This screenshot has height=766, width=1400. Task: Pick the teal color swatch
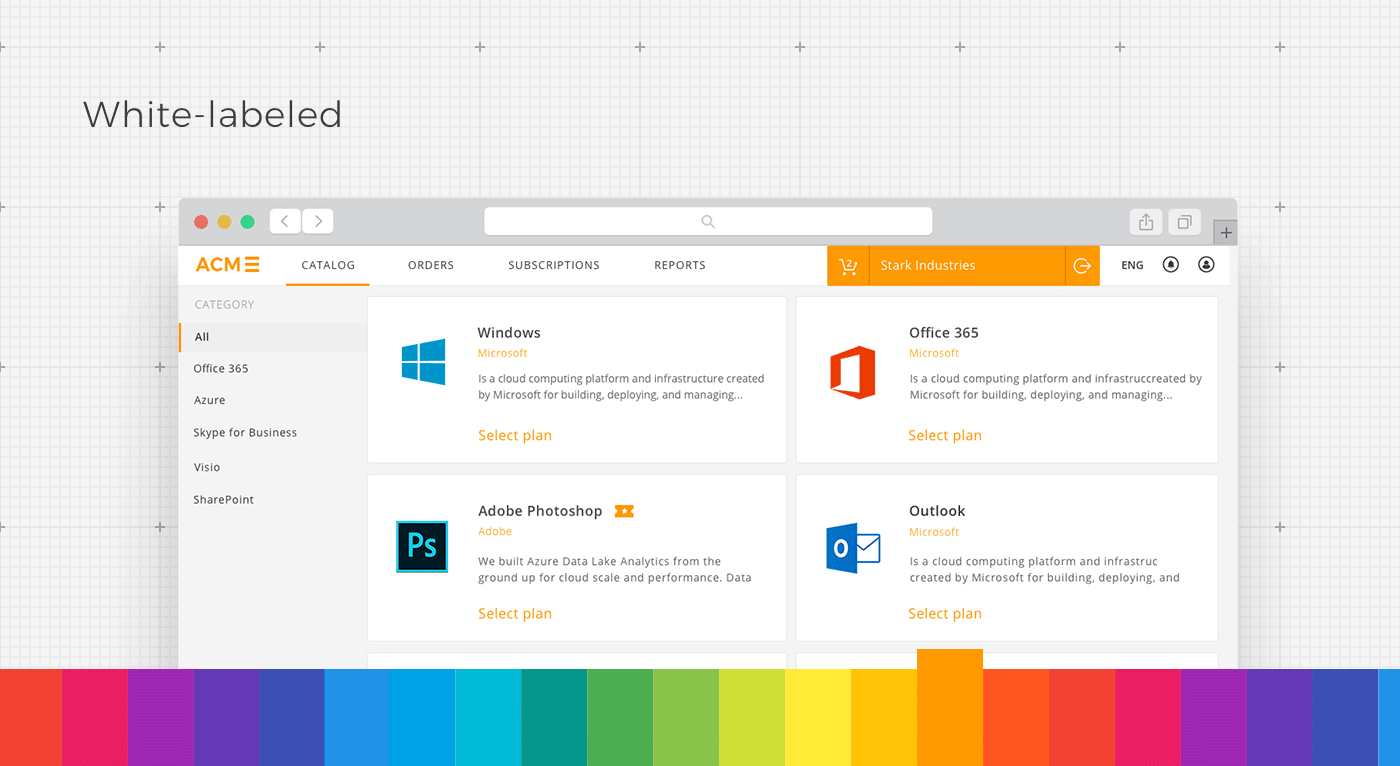pos(554,718)
